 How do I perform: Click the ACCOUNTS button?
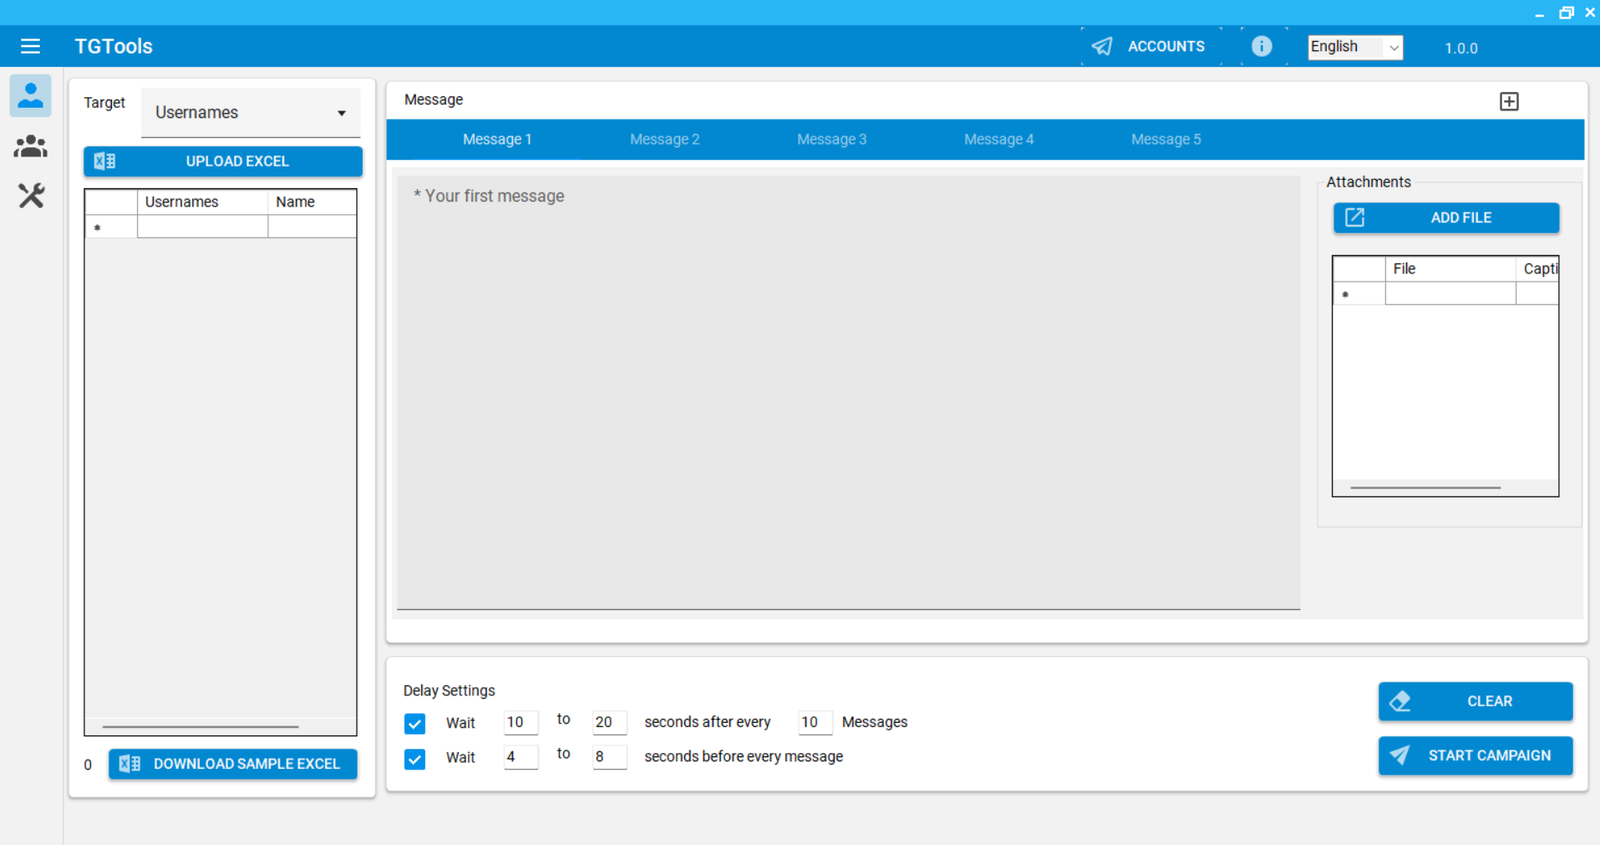(x=1151, y=46)
